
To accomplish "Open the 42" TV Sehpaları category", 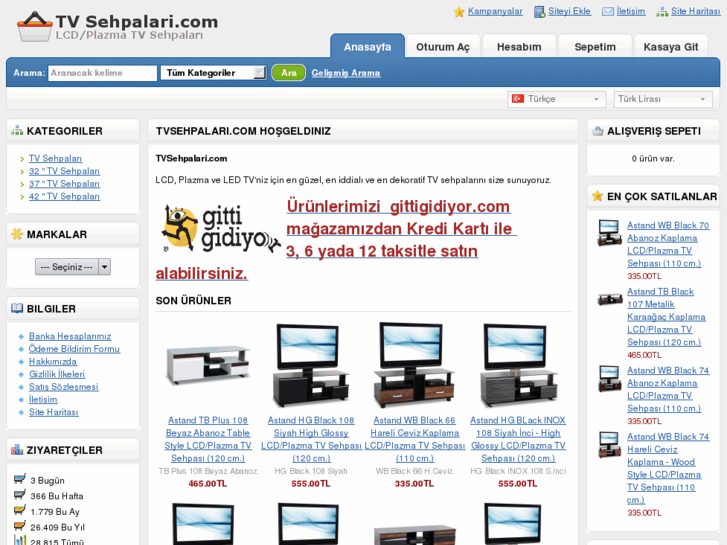I will pos(64,196).
